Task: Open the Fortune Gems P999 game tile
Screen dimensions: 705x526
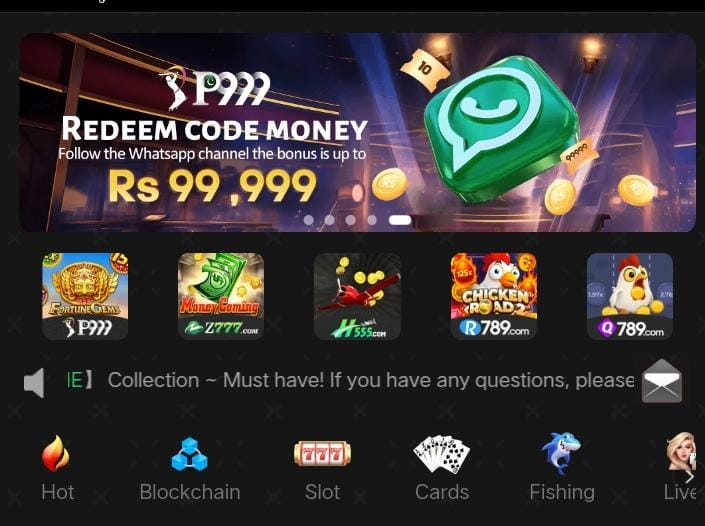Action: (85, 296)
